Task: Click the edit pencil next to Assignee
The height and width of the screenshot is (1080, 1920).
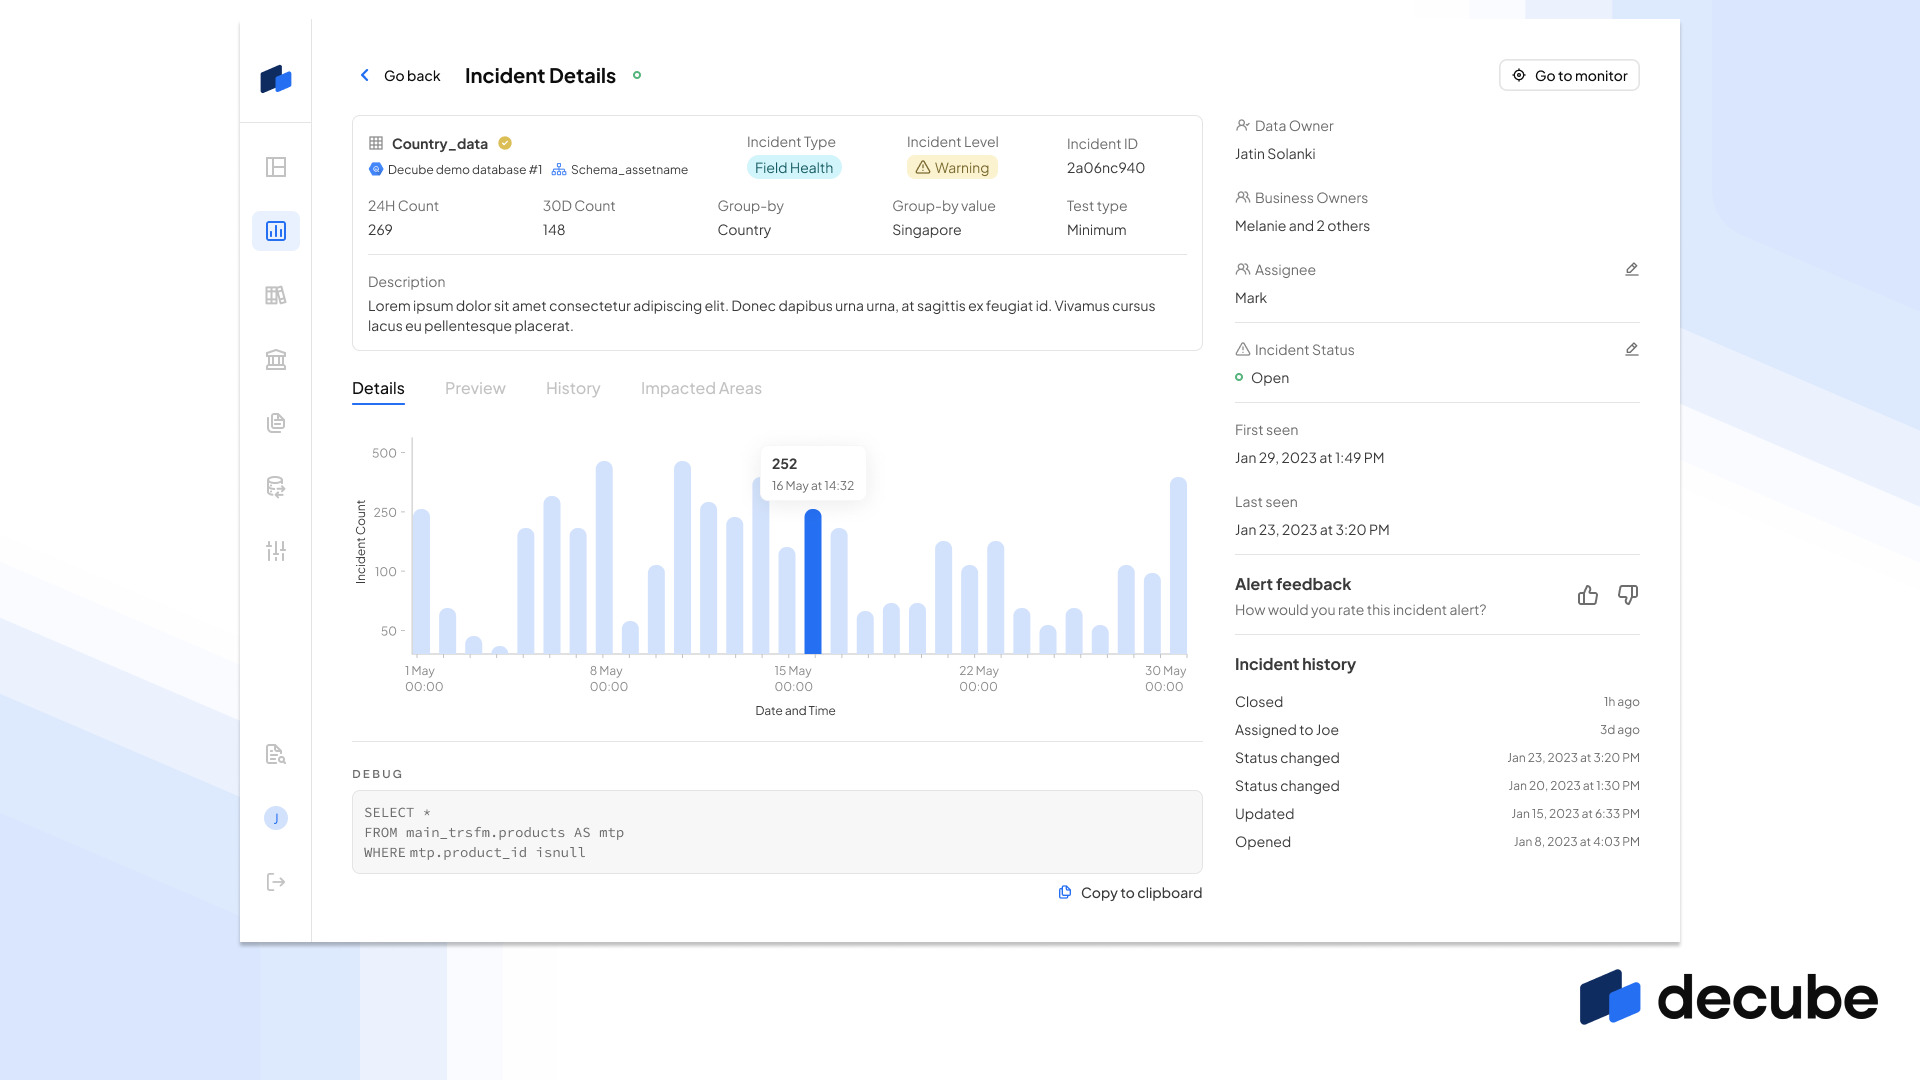Action: click(1631, 269)
